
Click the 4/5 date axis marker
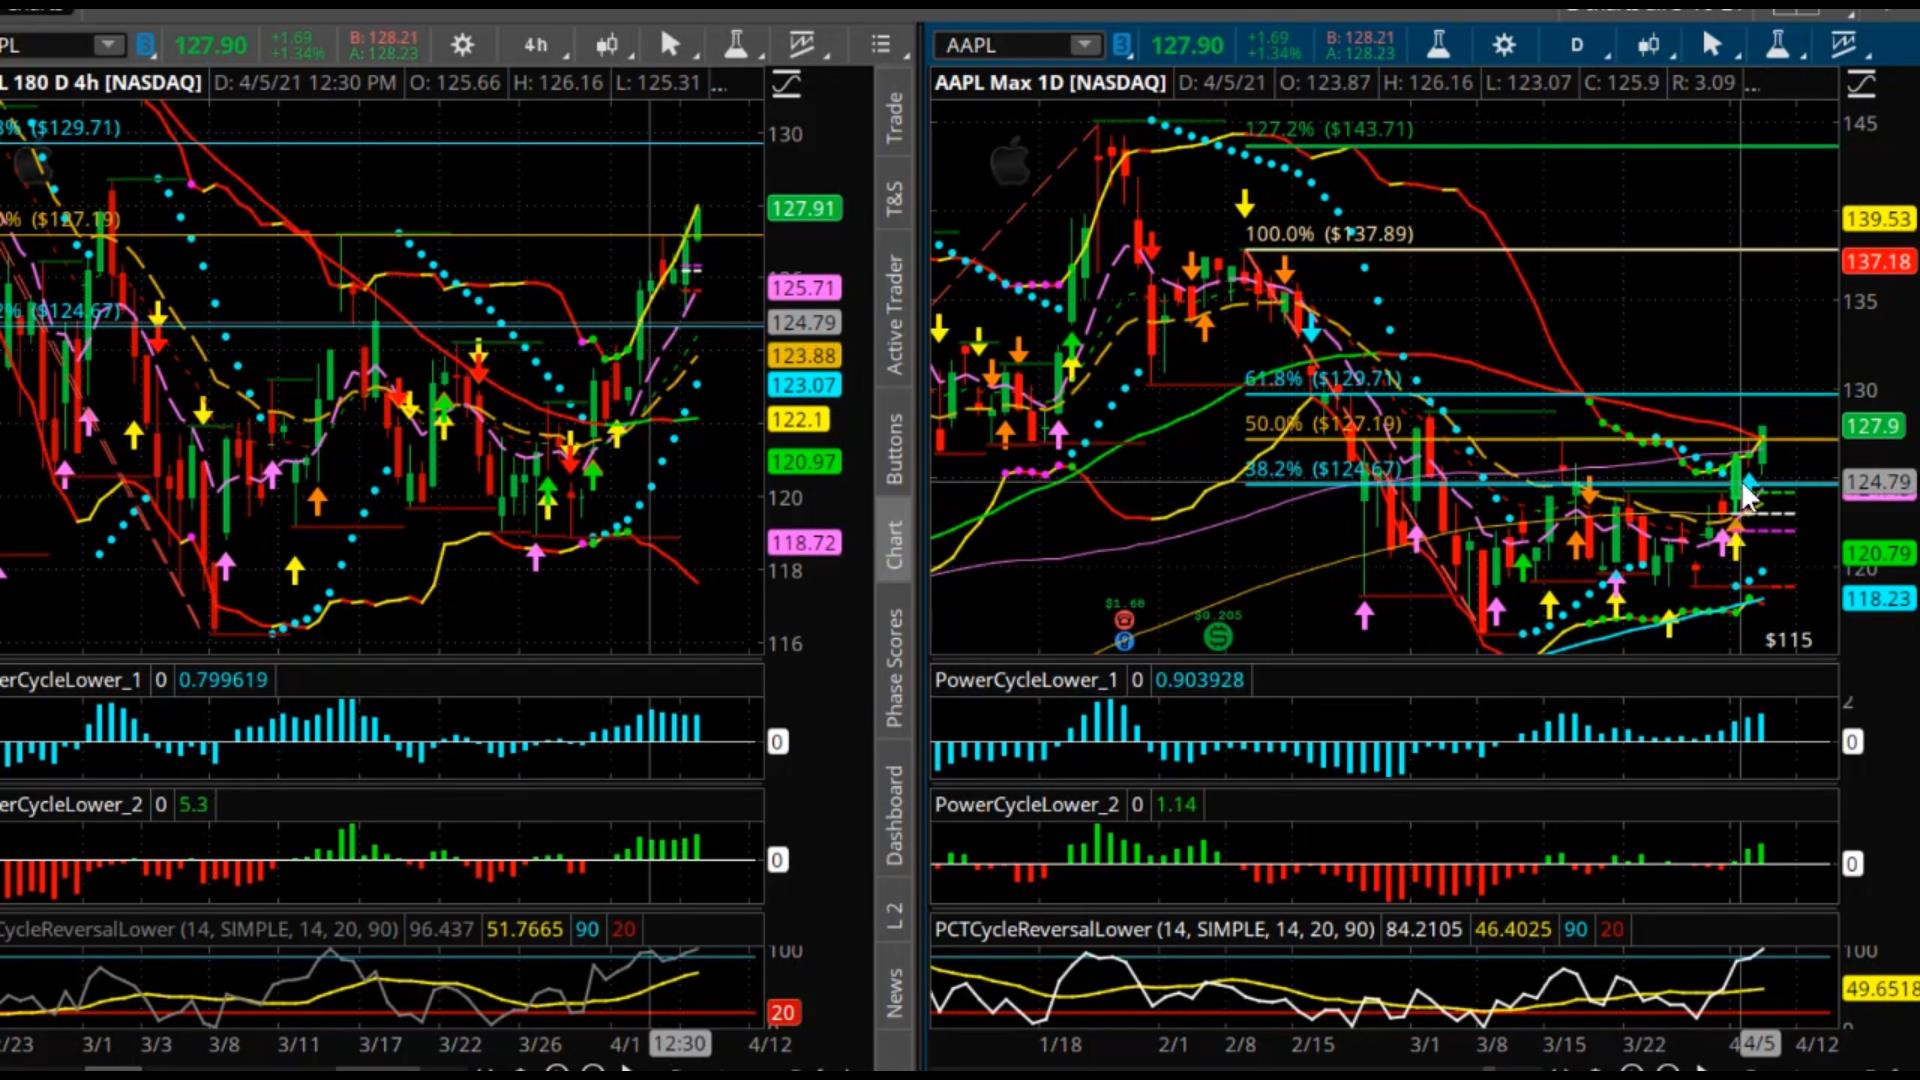tap(1759, 1044)
